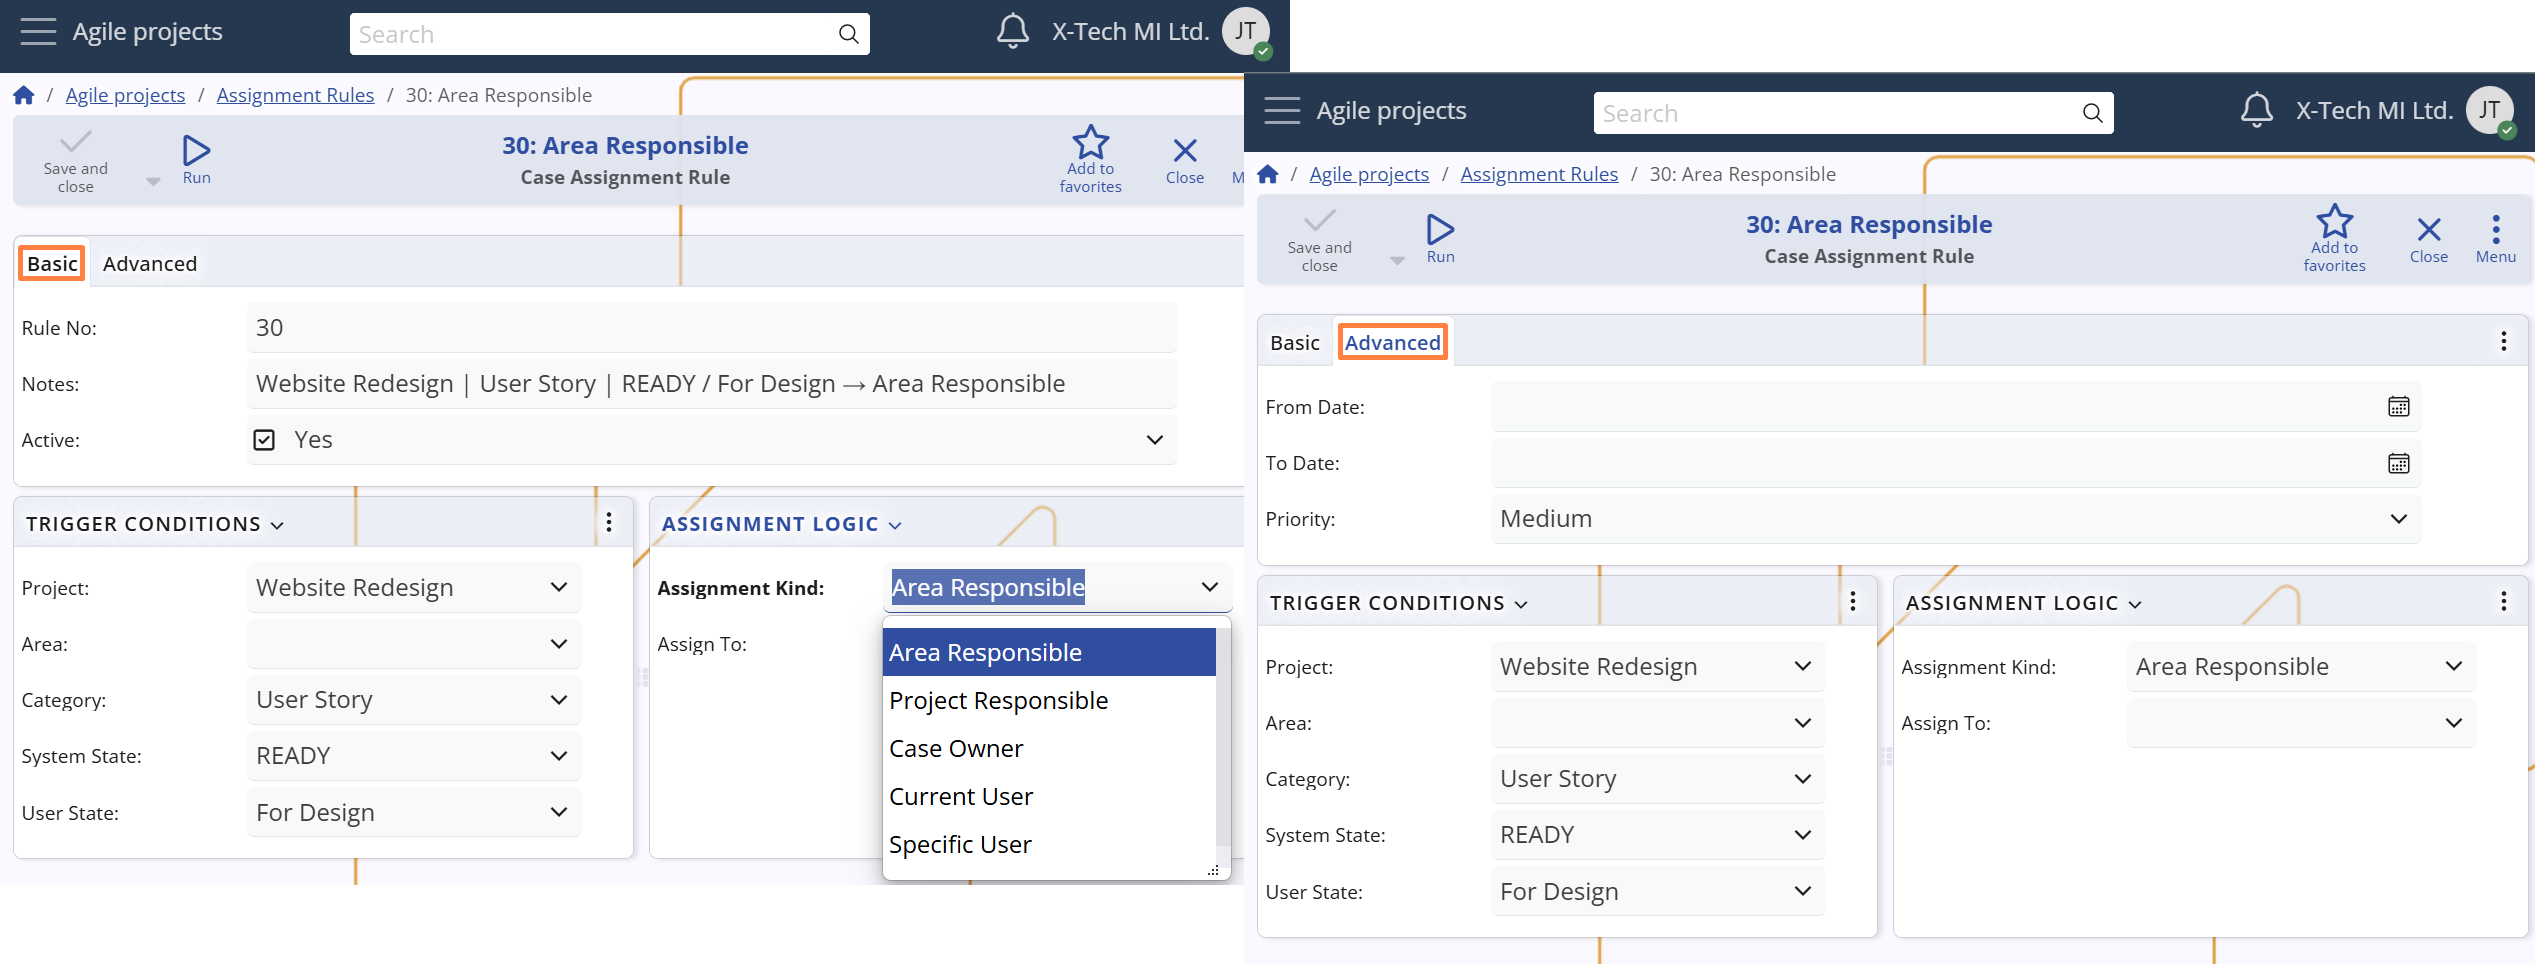Toggle the Active Yes checkbox
Image resolution: width=2535 pixels, height=964 pixels.
coord(264,440)
